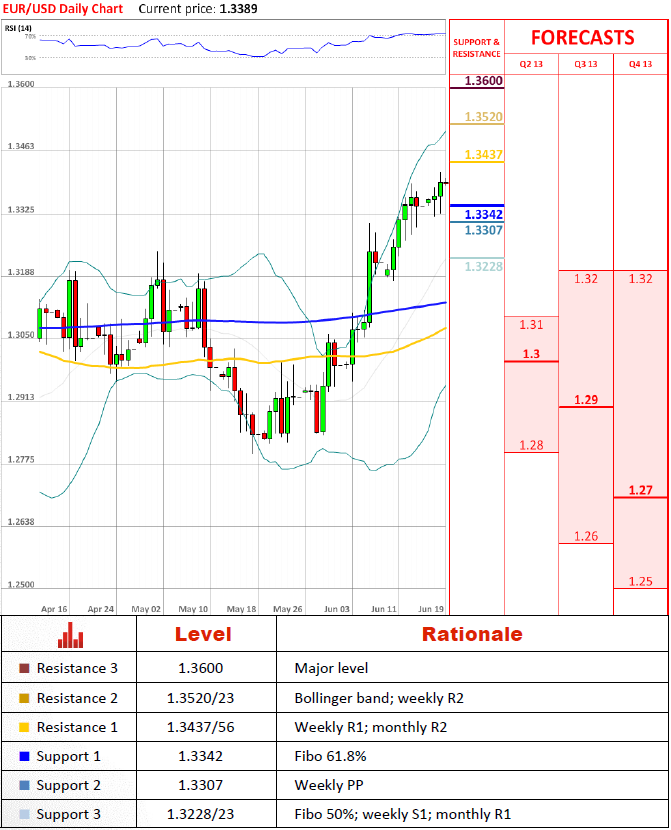
Task: Select the Resistance 2 row label
Action: point(77,699)
